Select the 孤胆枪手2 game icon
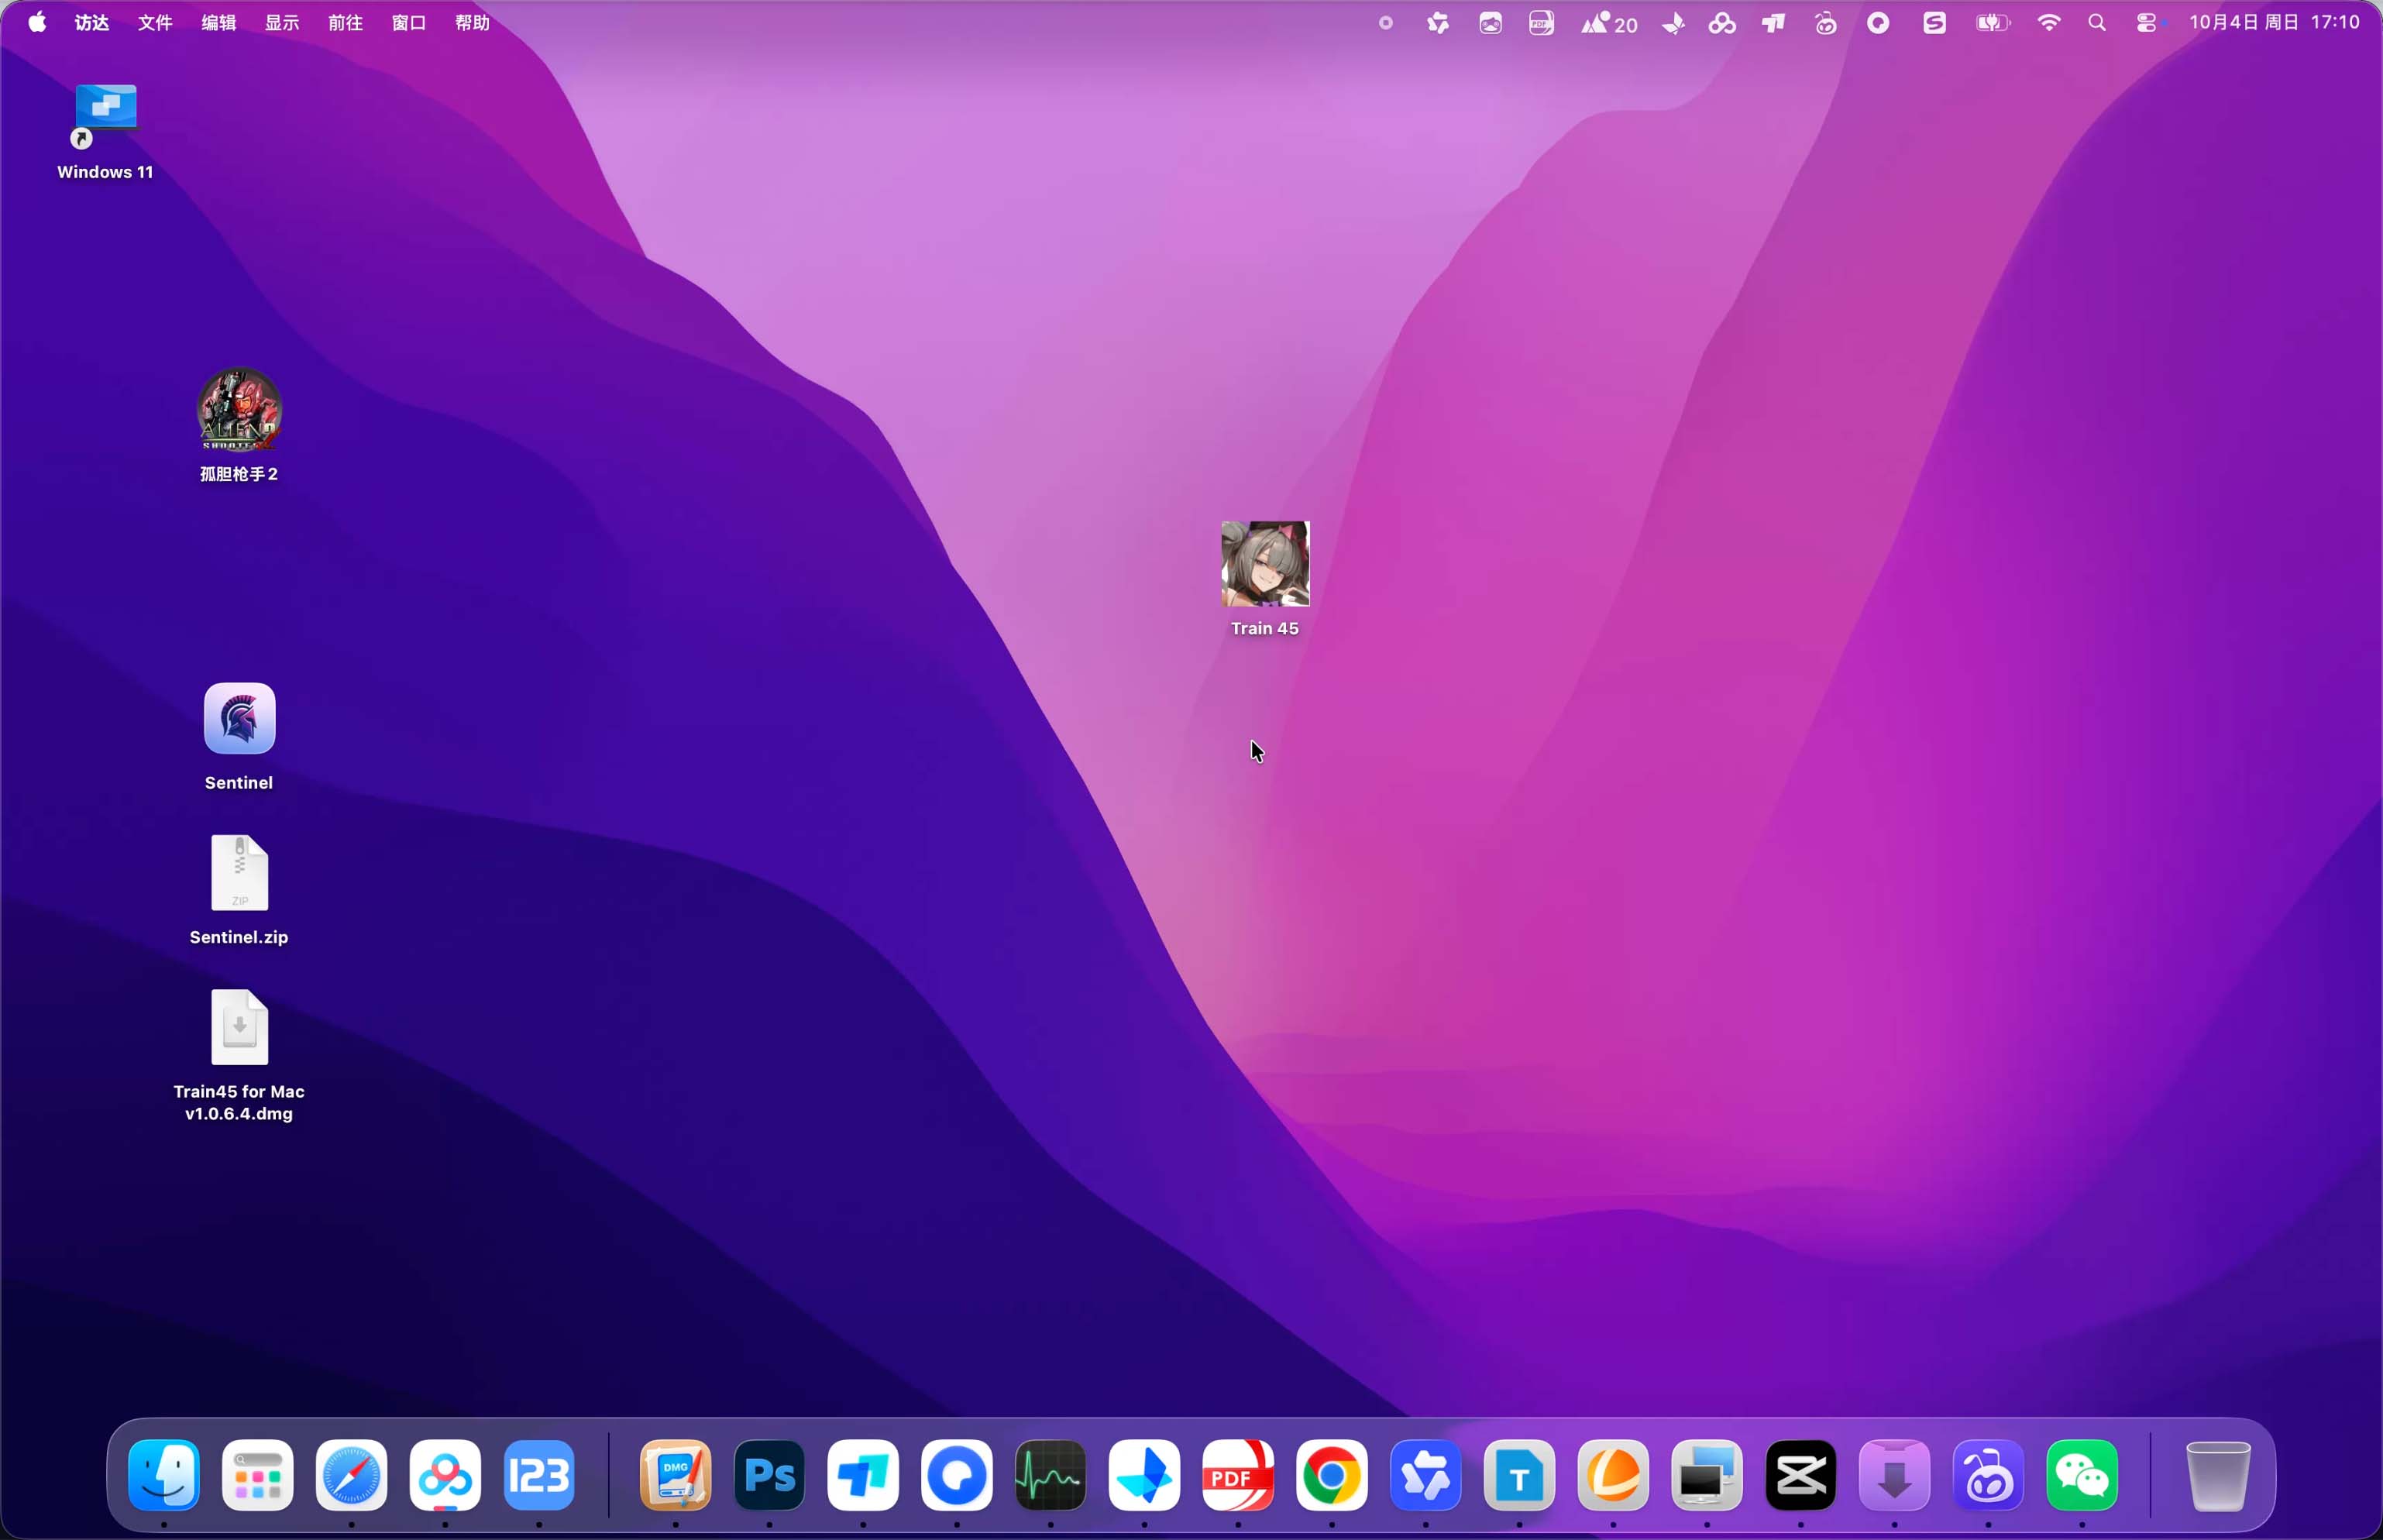Image resolution: width=2383 pixels, height=1540 pixels. tap(239, 425)
